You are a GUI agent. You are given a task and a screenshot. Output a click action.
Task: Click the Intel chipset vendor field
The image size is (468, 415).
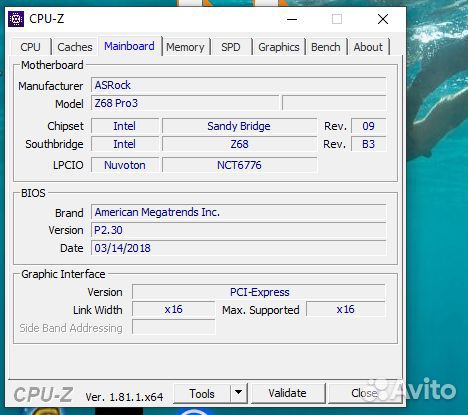click(125, 126)
